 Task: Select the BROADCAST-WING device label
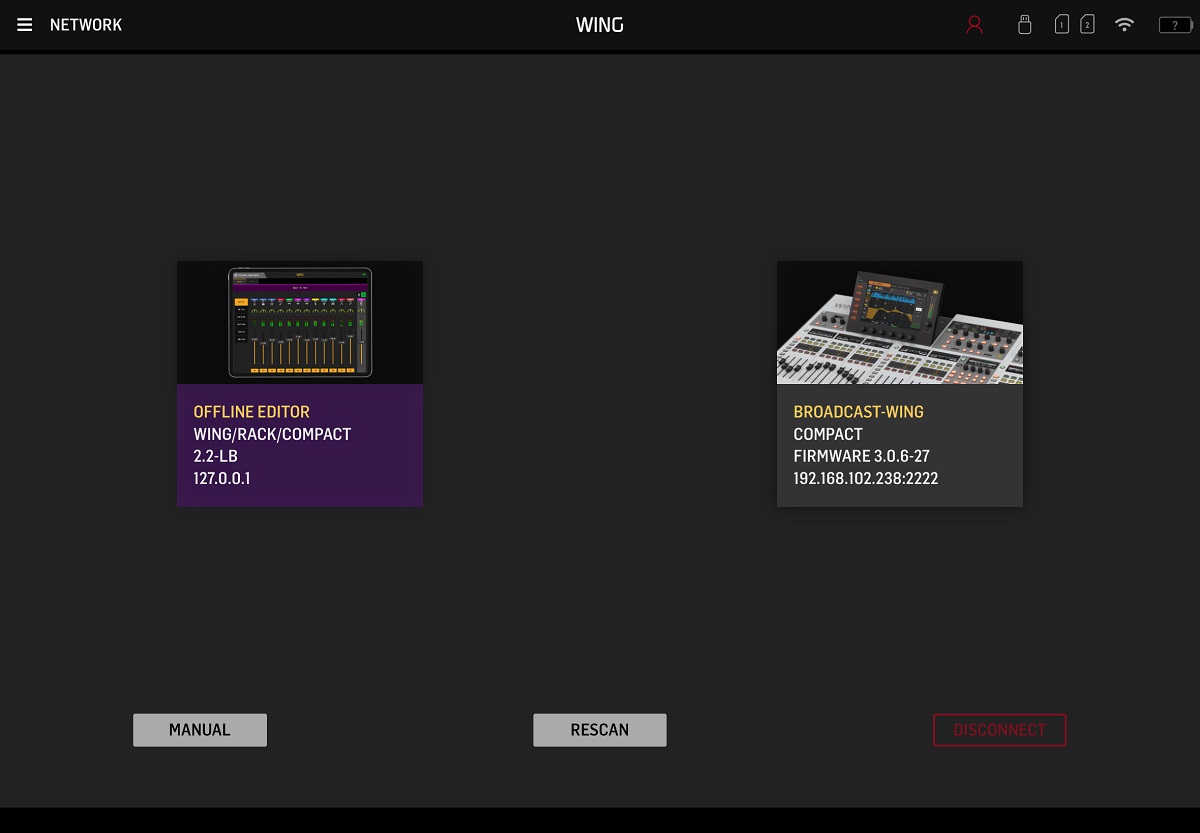tap(858, 412)
